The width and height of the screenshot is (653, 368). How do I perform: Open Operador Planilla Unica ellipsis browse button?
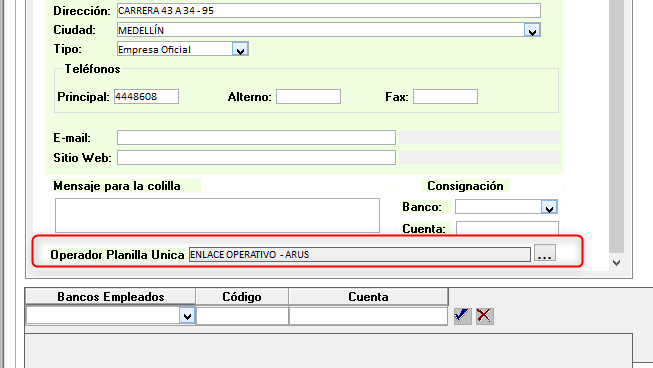(545, 253)
